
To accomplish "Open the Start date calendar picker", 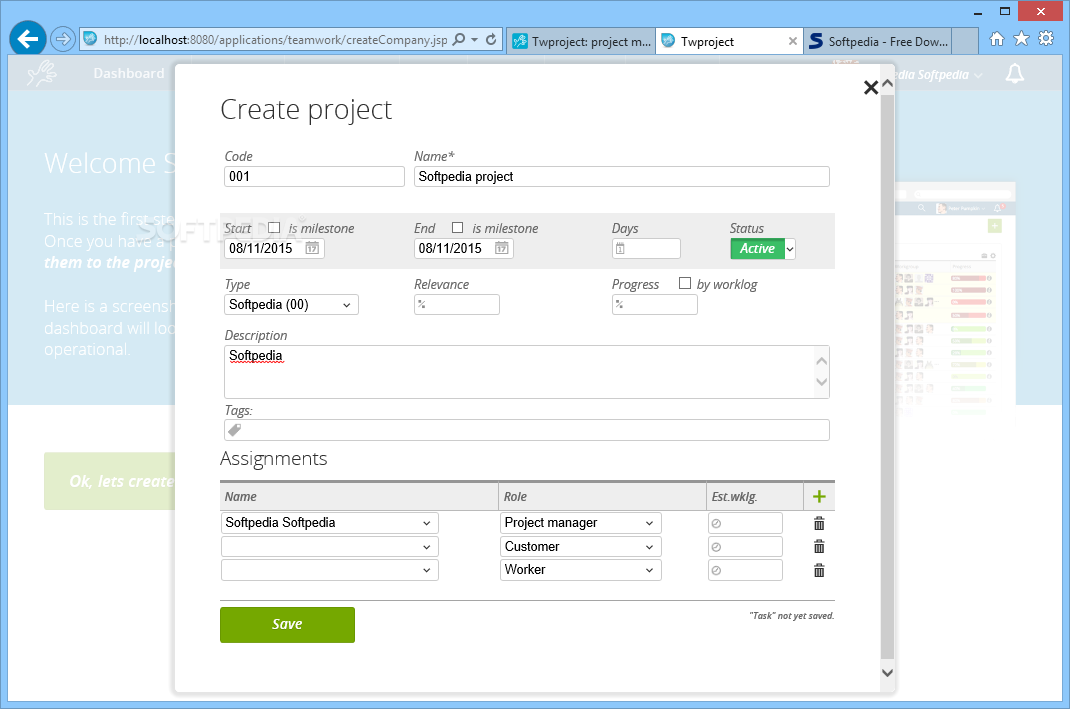I will [x=312, y=248].
